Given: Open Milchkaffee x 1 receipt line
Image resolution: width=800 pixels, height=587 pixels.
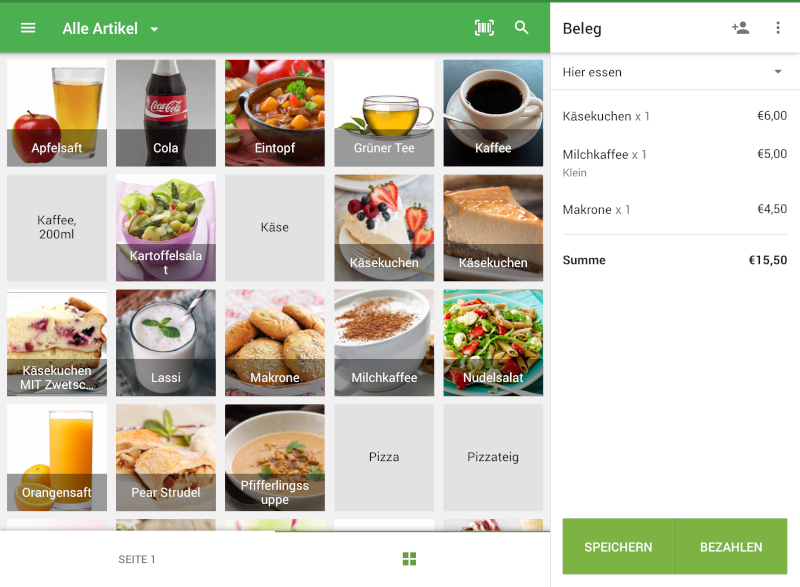Looking at the screenshot, I should [674, 163].
